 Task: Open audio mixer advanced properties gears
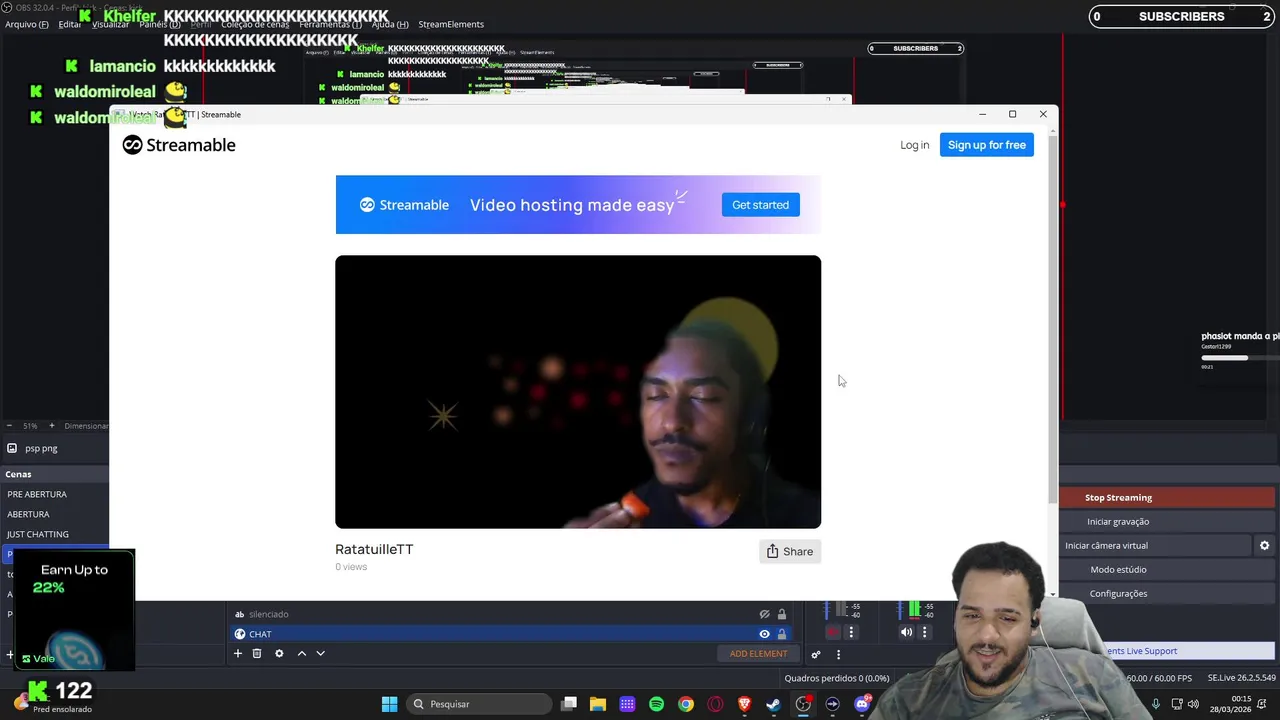[816, 655]
